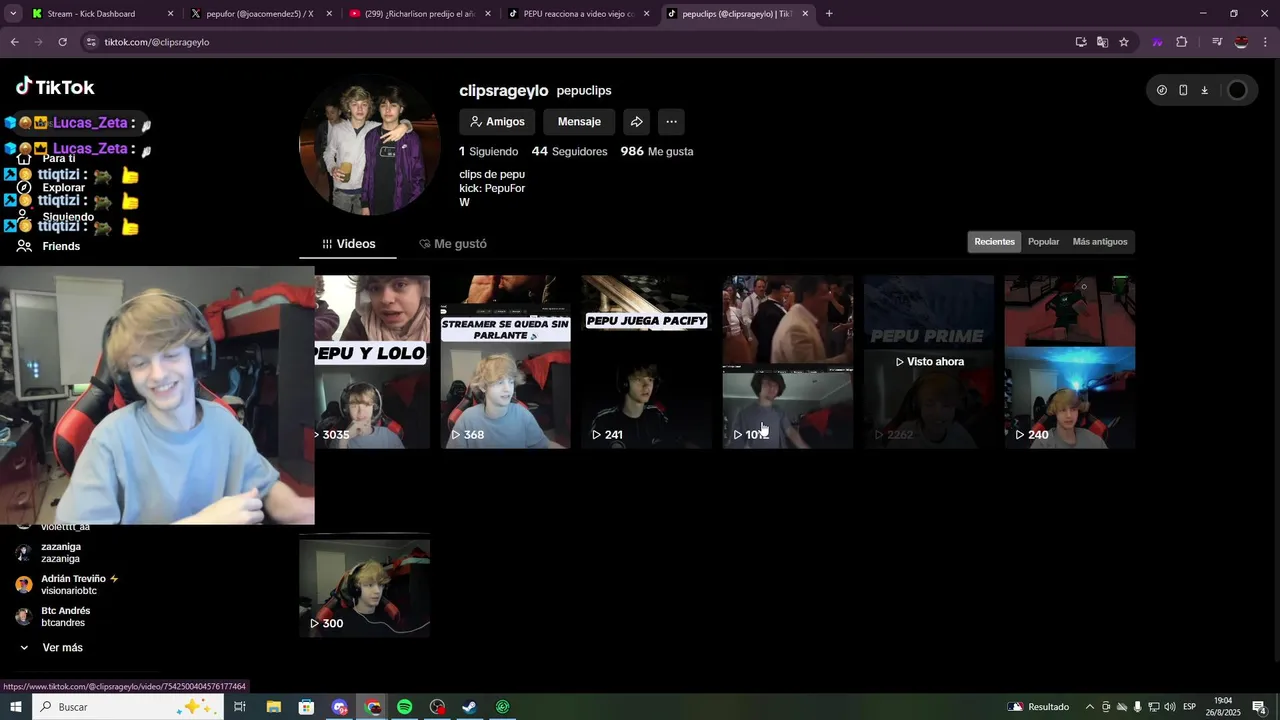Expand Ver más in following accounts list
This screenshot has width=1280, height=720.
coord(52,648)
